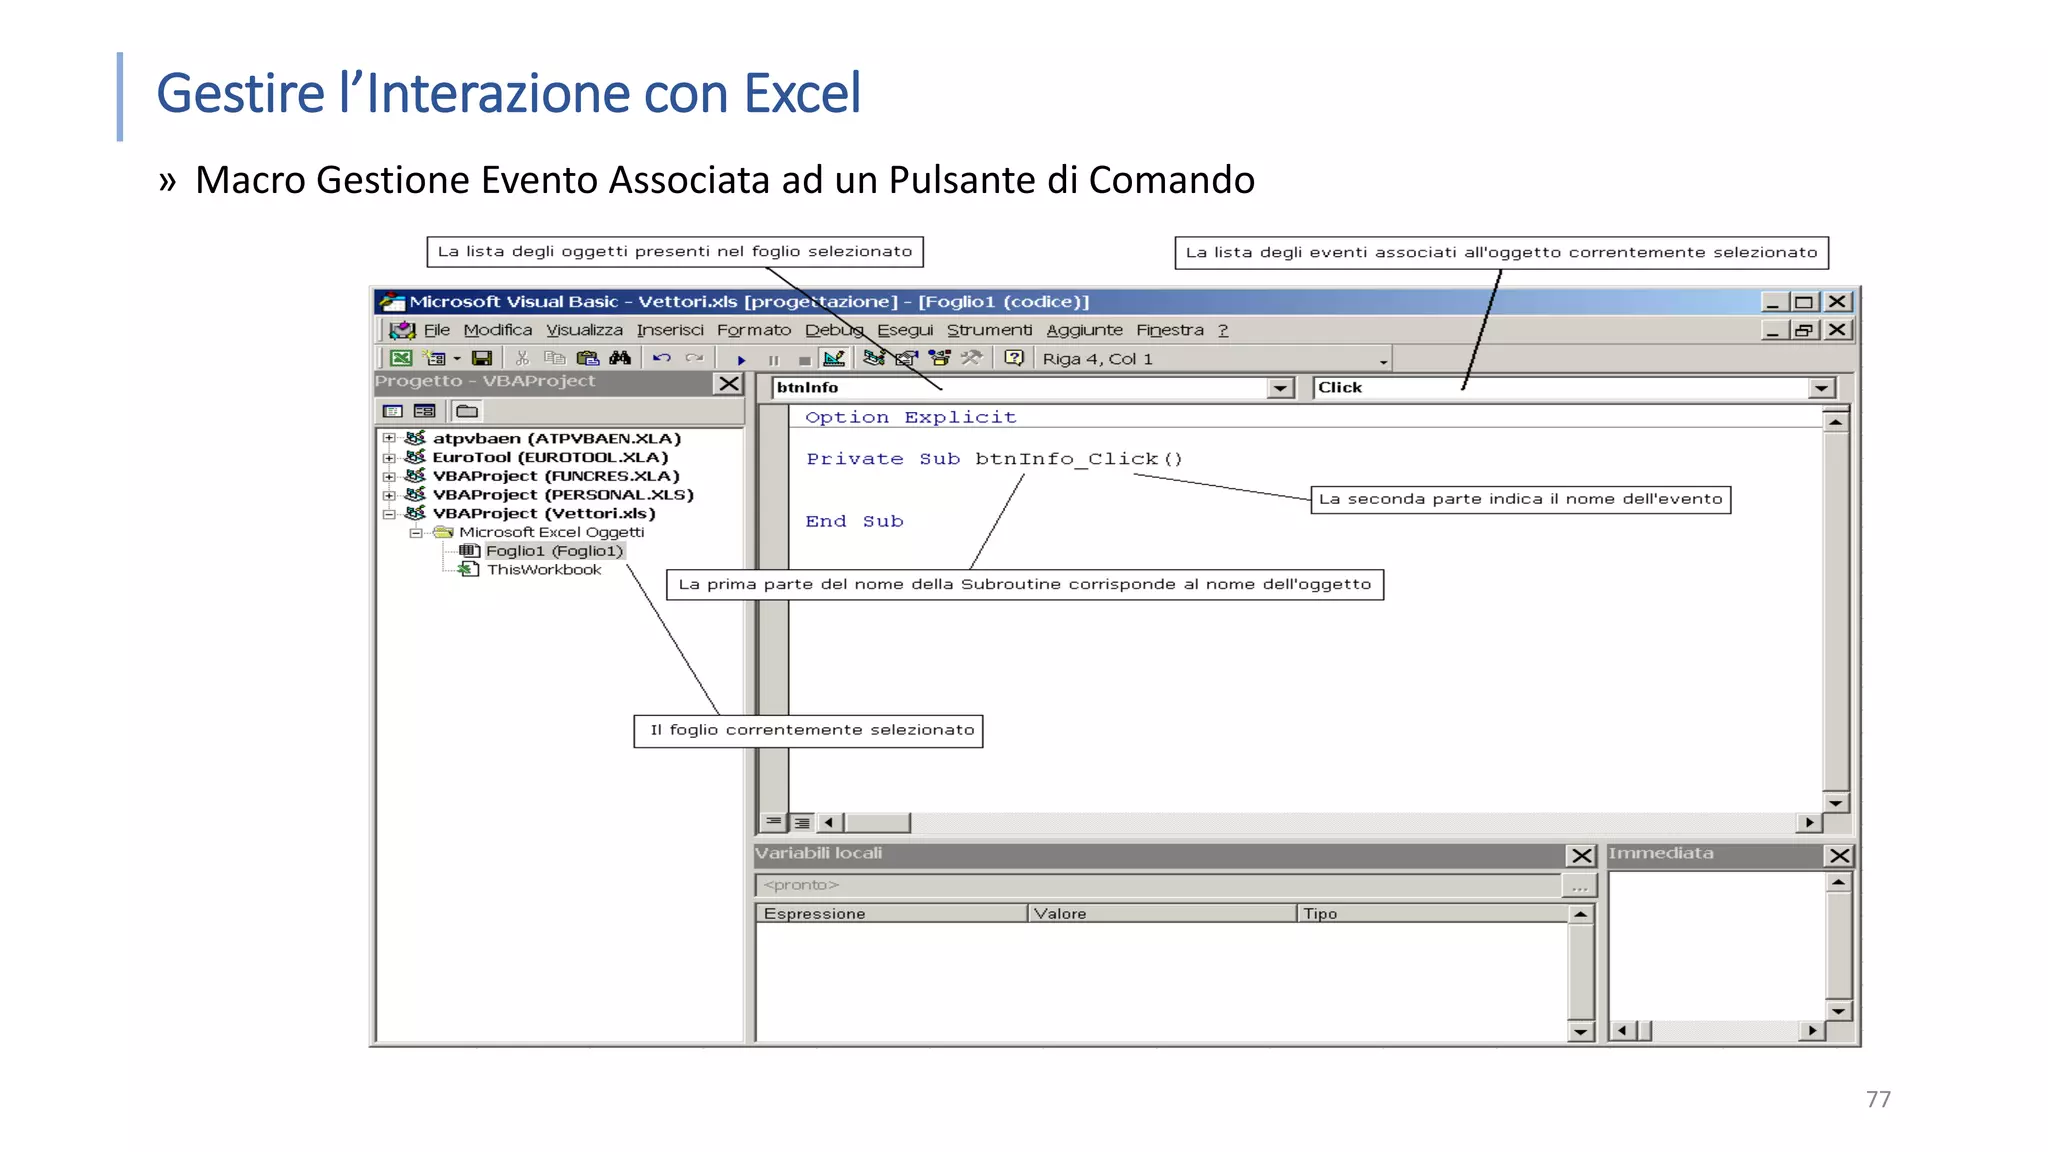Open the Esegui menu
This screenshot has width=2048, height=1152.
click(905, 330)
